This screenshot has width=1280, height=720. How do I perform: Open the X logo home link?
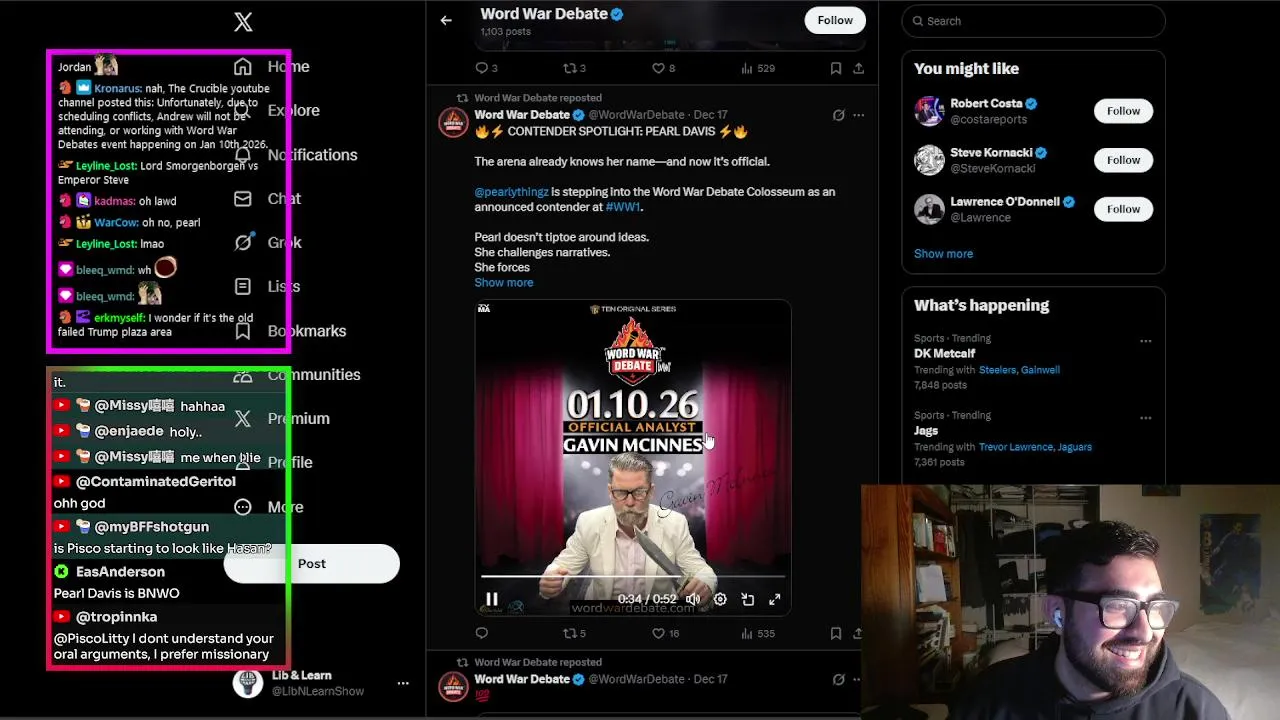point(243,22)
